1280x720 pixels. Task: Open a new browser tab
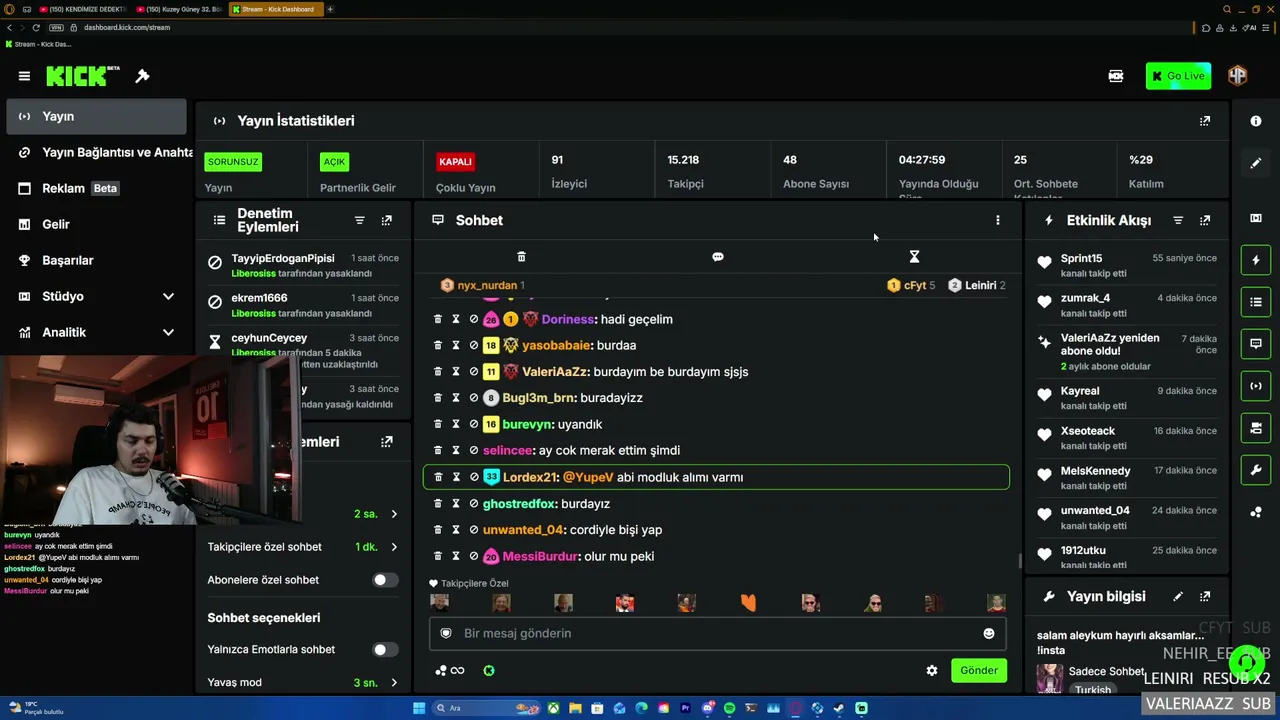pyautogui.click(x=330, y=9)
